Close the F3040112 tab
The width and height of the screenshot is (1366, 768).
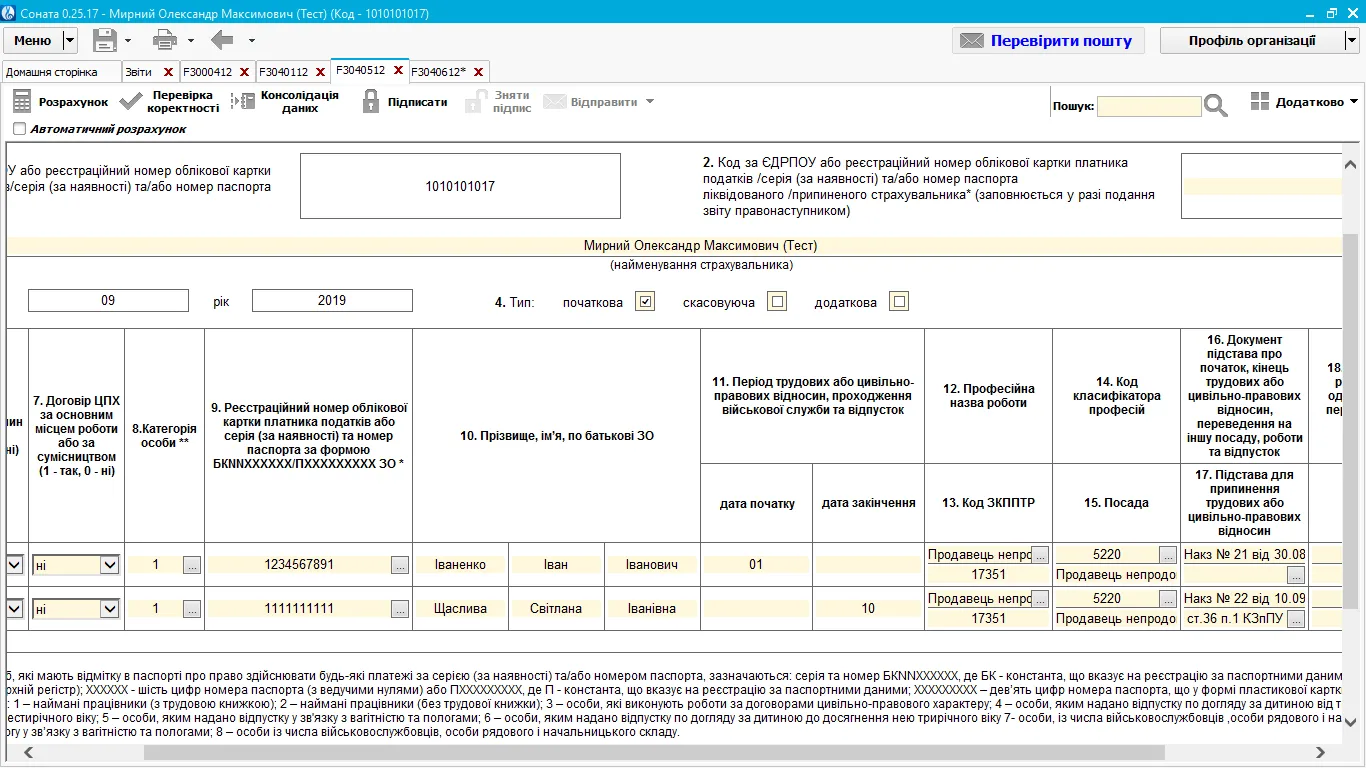pos(320,72)
